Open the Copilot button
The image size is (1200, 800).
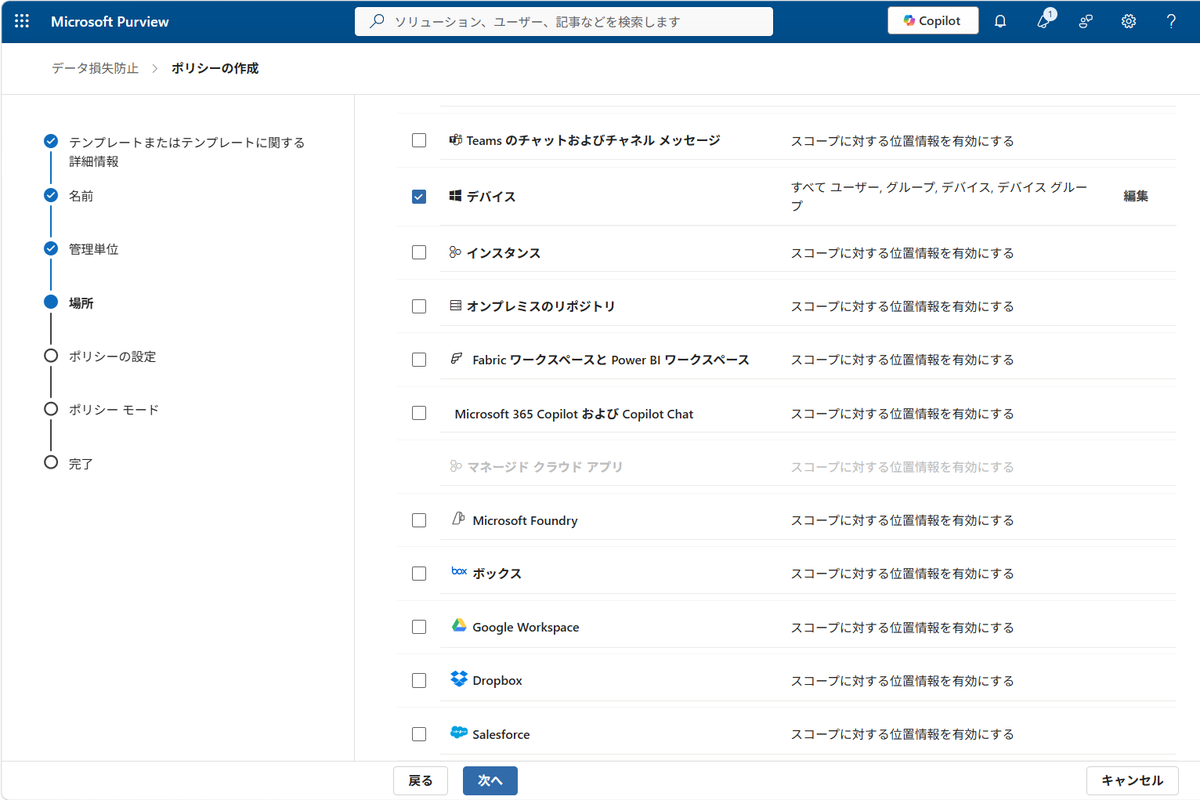[933, 21]
